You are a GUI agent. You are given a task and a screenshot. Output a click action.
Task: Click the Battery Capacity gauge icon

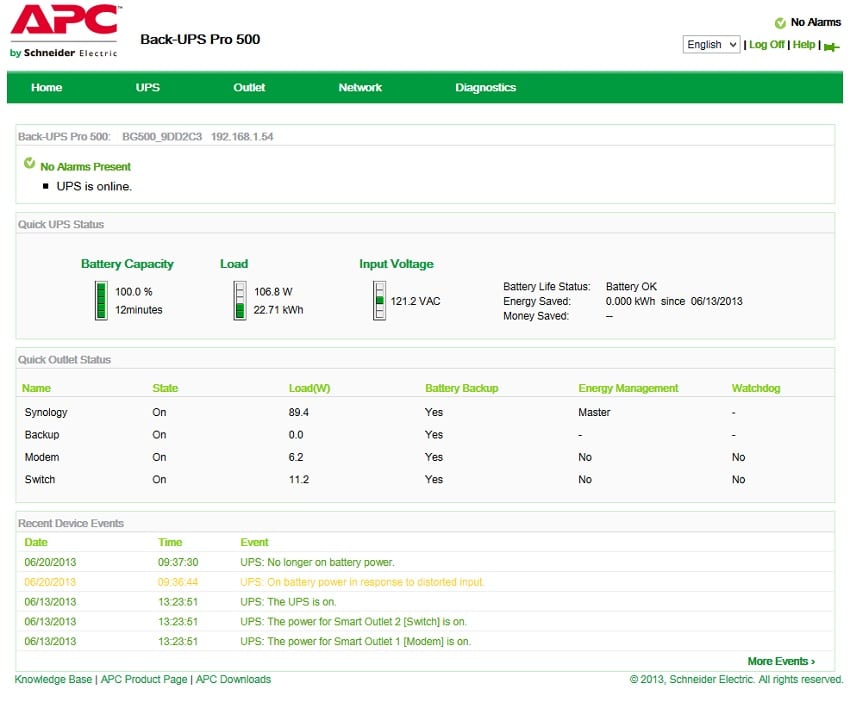pos(101,300)
